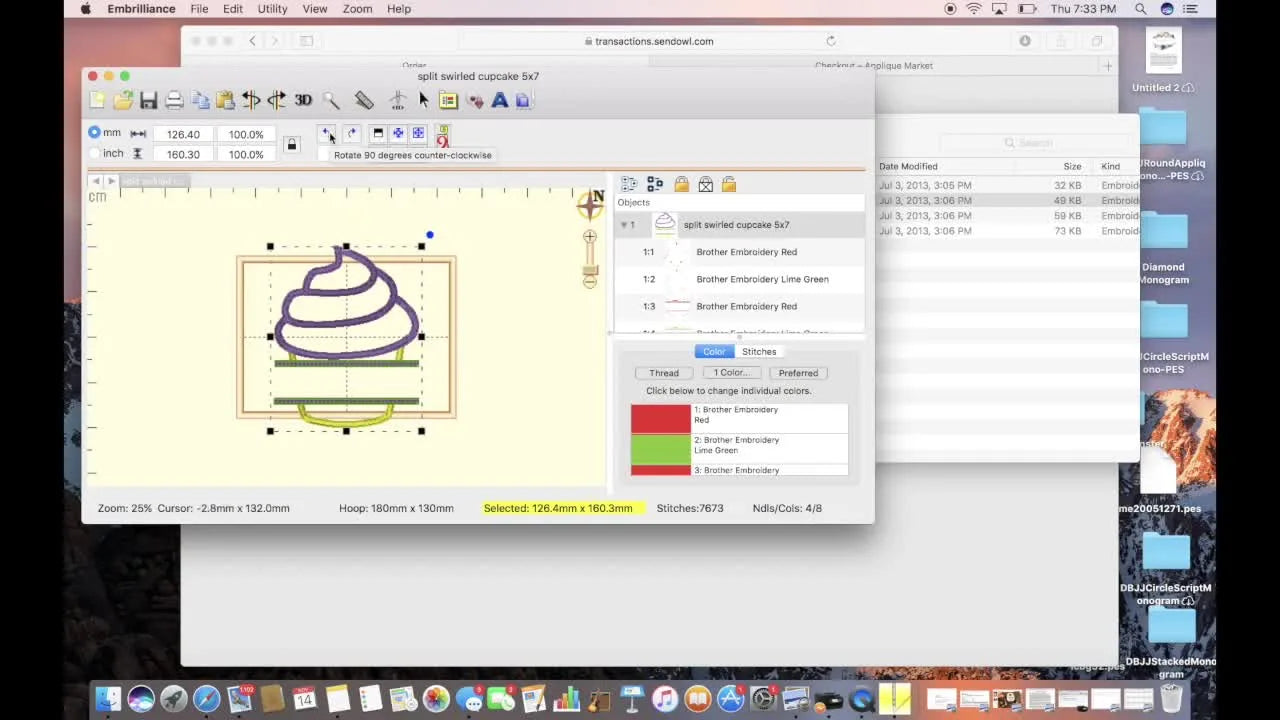Open the File menu
This screenshot has height=720, width=1280.
click(199, 9)
